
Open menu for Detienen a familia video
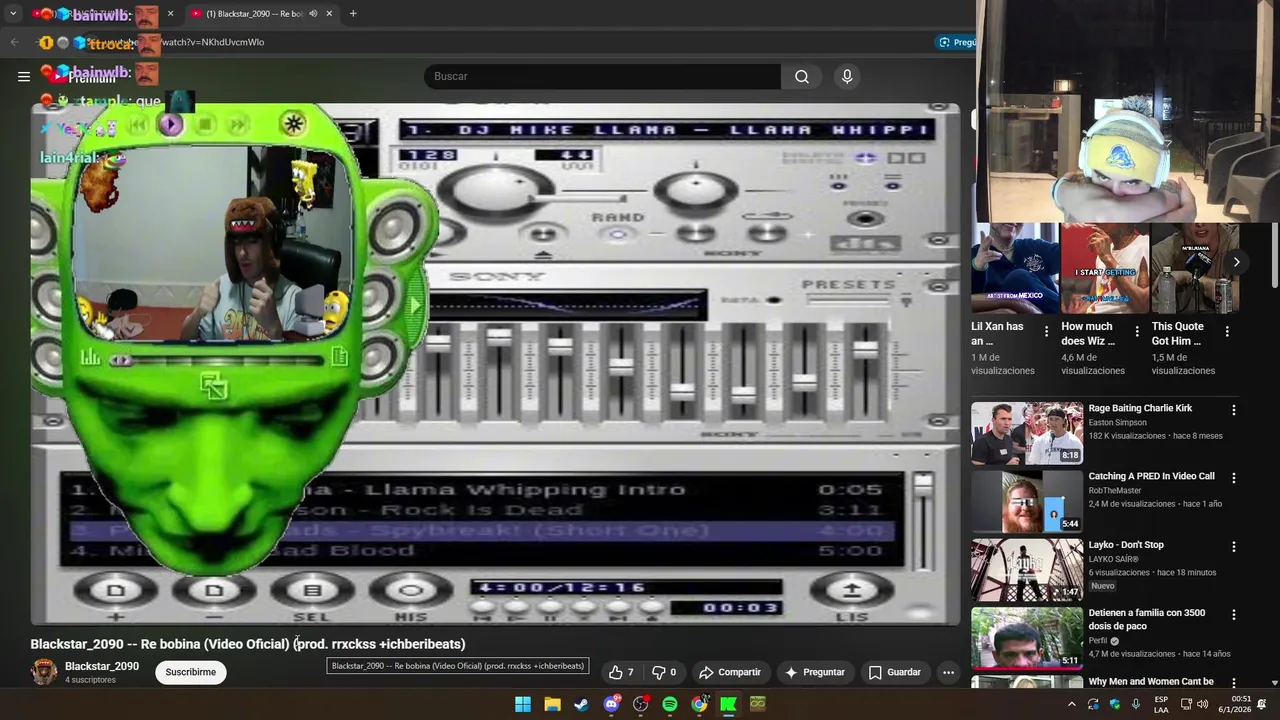1233,615
